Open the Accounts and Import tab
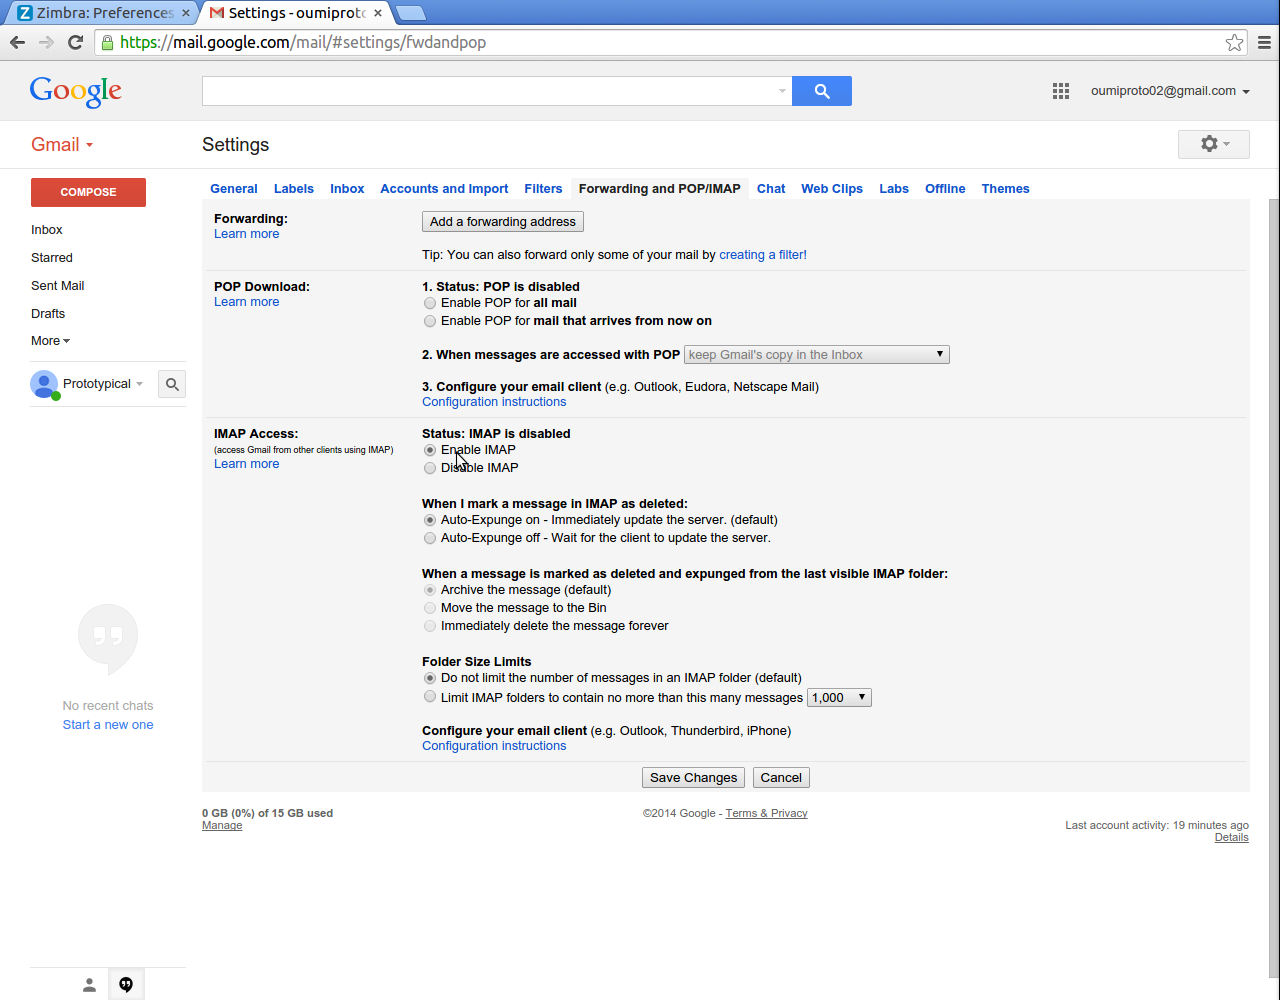Screen dimensions: 1280x1000 [x=444, y=189]
